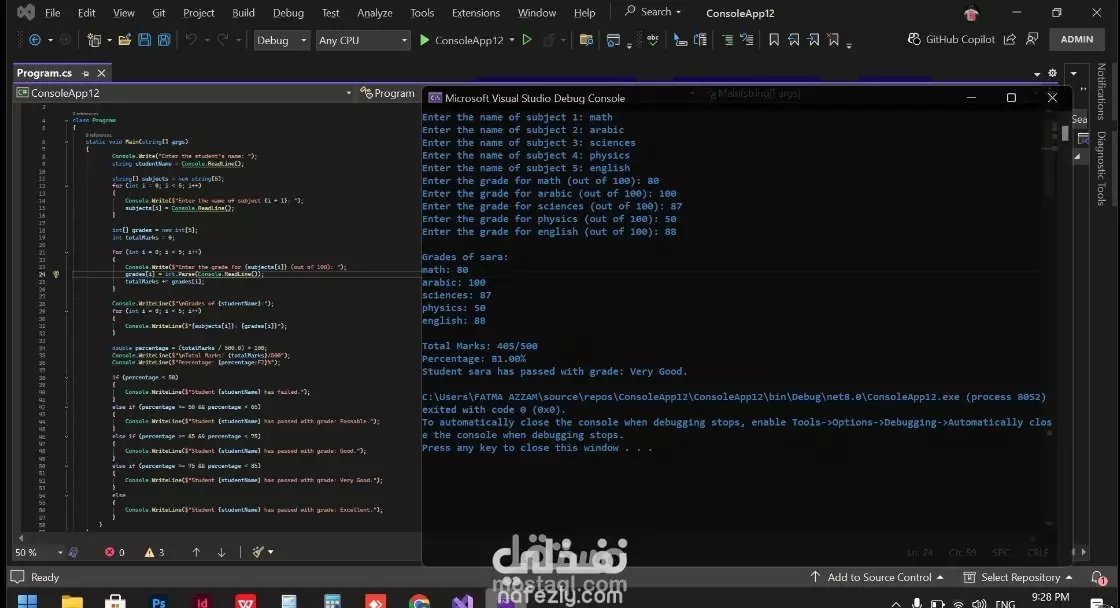Open the File menu
The width and height of the screenshot is (1120, 608).
coord(52,13)
